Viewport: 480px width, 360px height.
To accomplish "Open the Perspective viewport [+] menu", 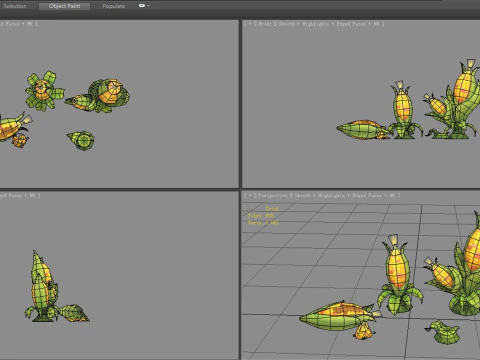I will 250,196.
